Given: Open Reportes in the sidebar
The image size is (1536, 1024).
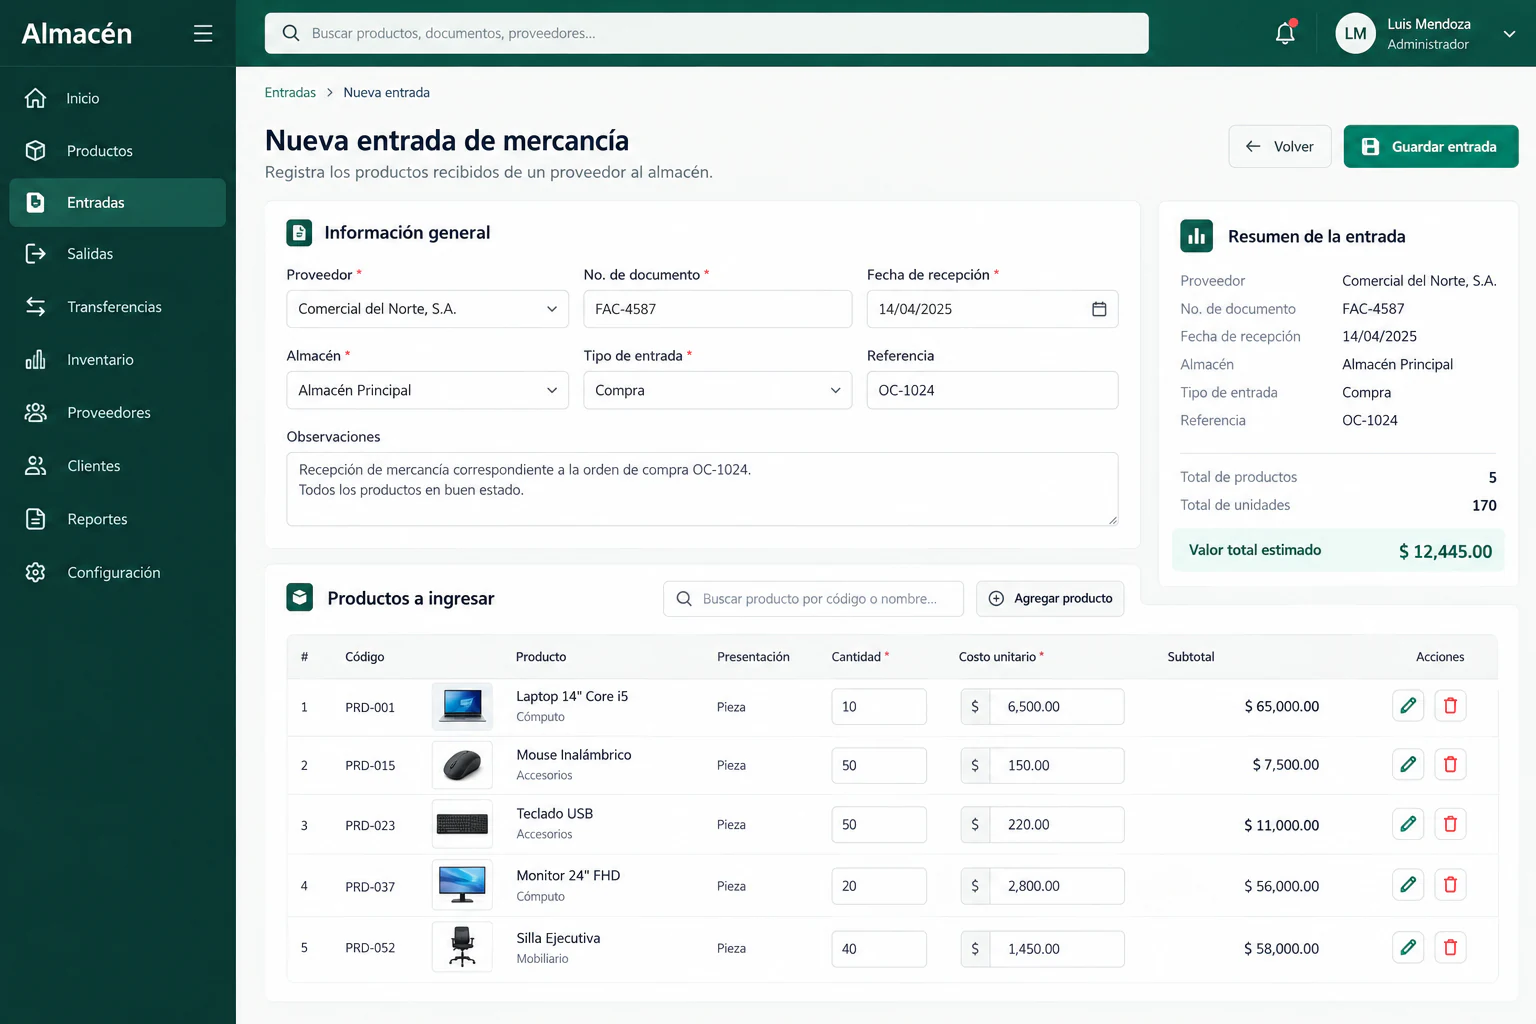Looking at the screenshot, I should tap(118, 519).
